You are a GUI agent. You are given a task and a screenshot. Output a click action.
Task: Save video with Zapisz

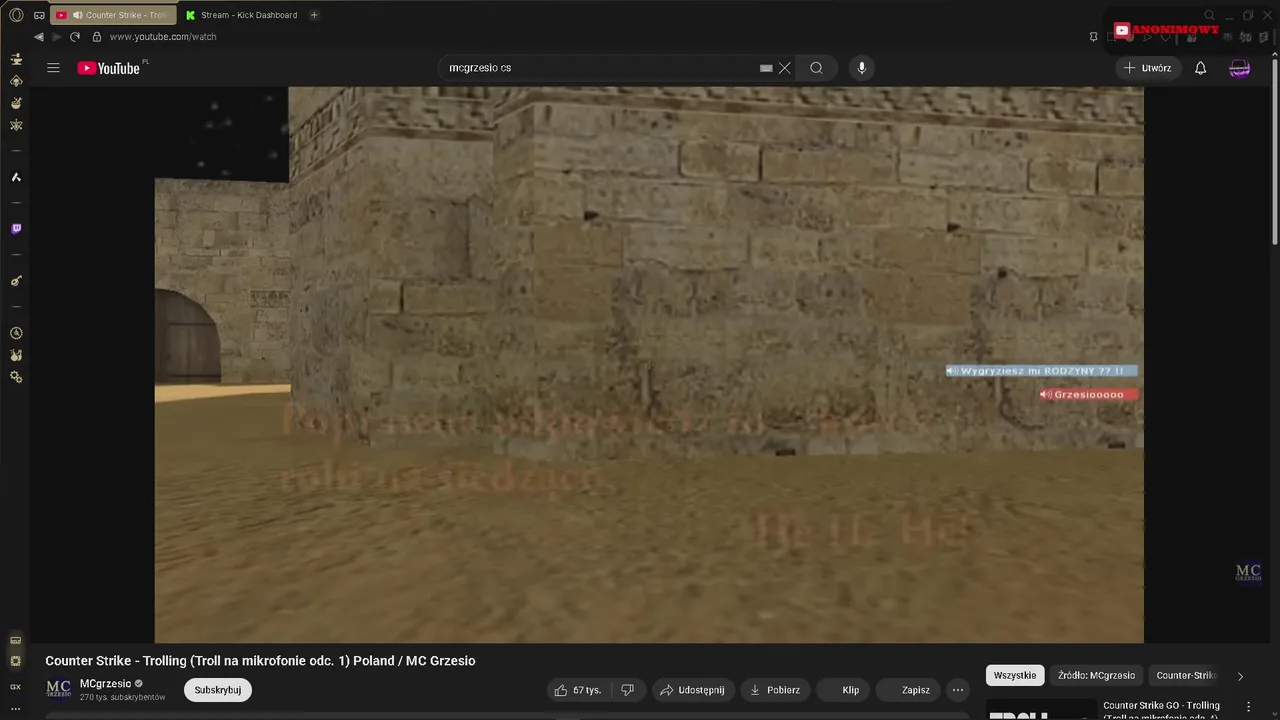tap(908, 690)
